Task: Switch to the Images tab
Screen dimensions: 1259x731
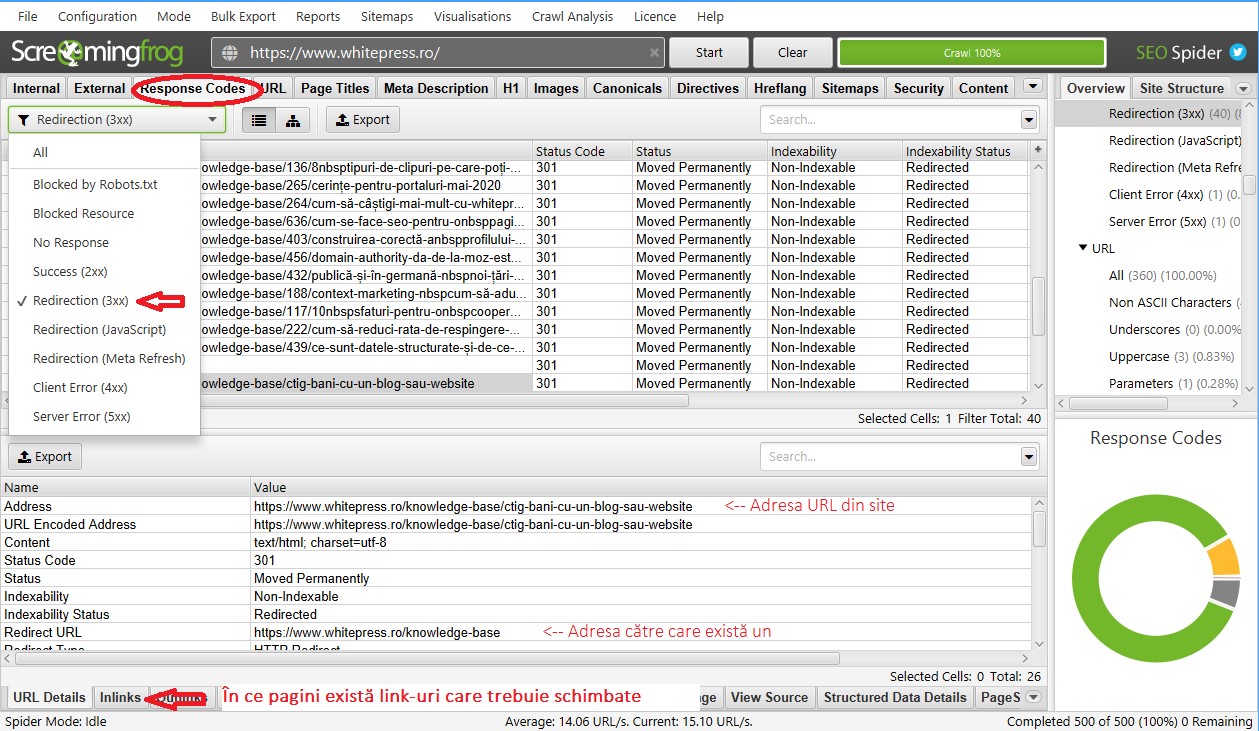Action: coord(556,88)
